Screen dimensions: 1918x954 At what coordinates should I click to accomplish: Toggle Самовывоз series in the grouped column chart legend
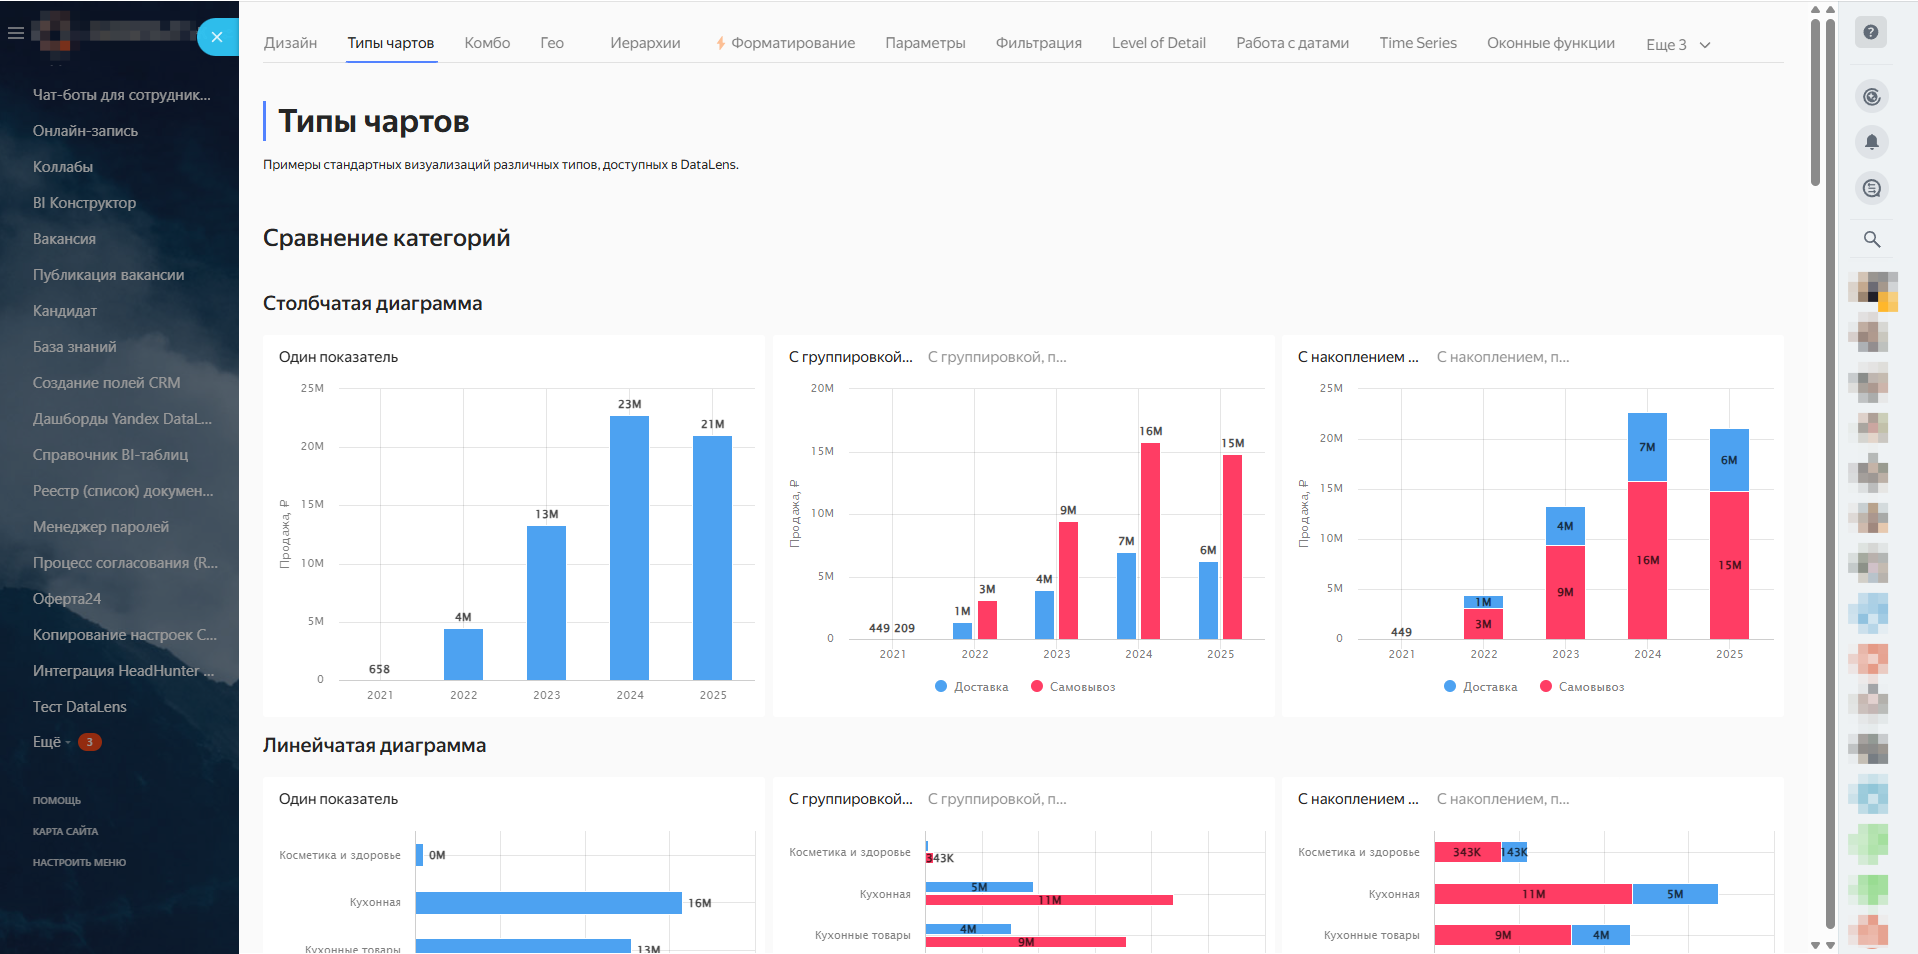pyautogui.click(x=1081, y=687)
